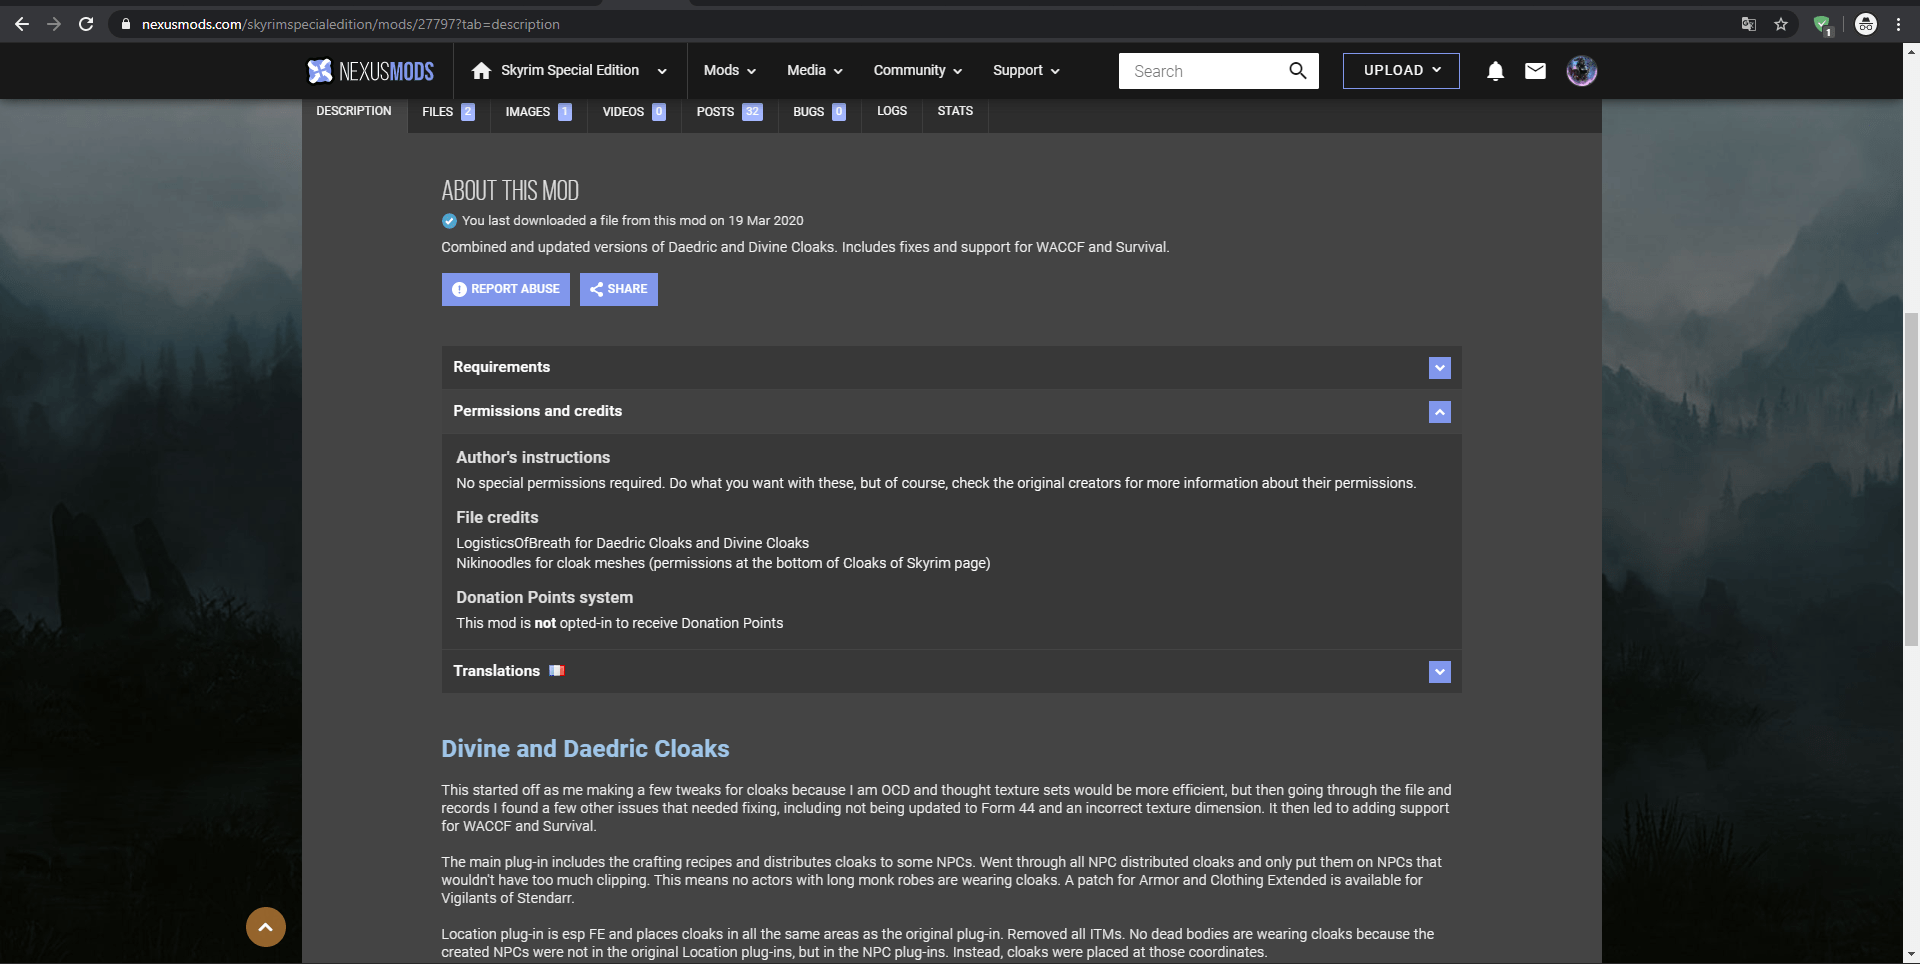Viewport: 1920px width, 964px height.
Task: Click the Donation Points system heading
Action: pos(544,597)
